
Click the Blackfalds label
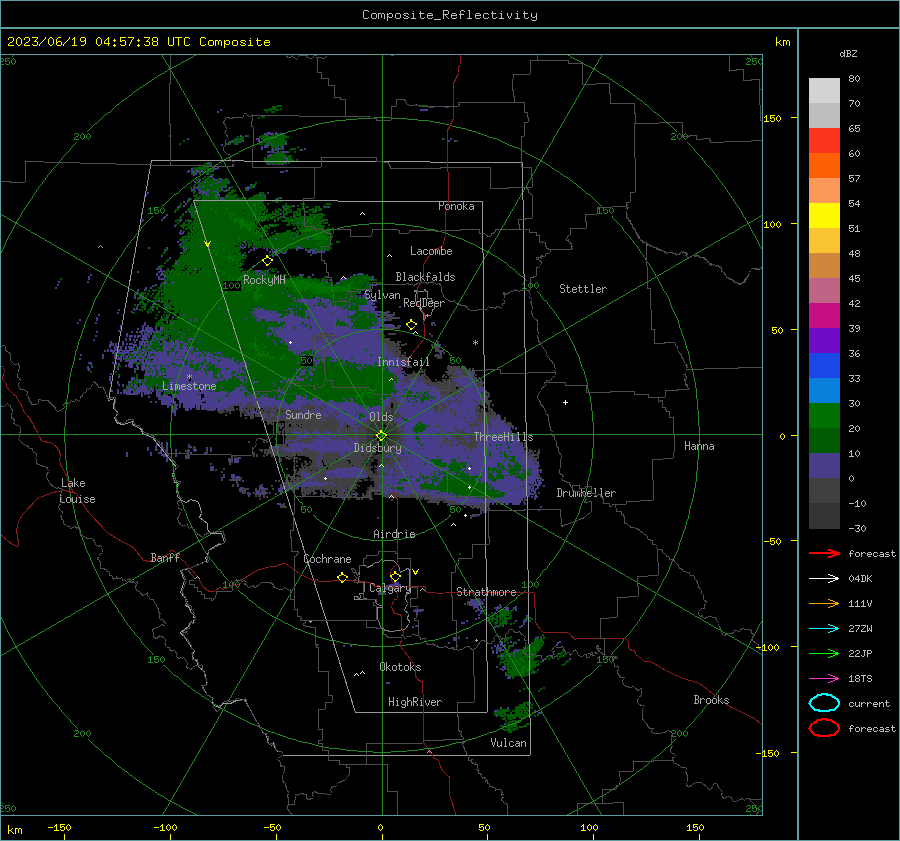[x=425, y=277]
